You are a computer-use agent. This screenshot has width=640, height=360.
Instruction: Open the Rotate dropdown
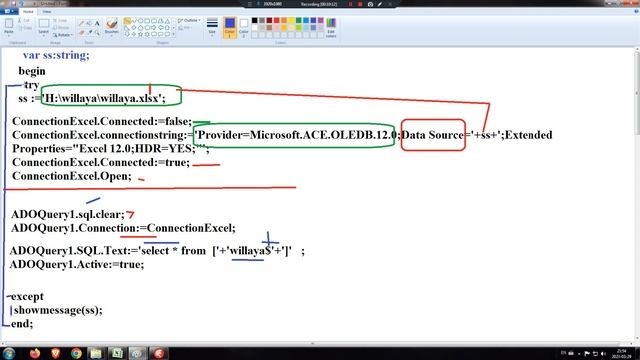pyautogui.click(x=63, y=35)
